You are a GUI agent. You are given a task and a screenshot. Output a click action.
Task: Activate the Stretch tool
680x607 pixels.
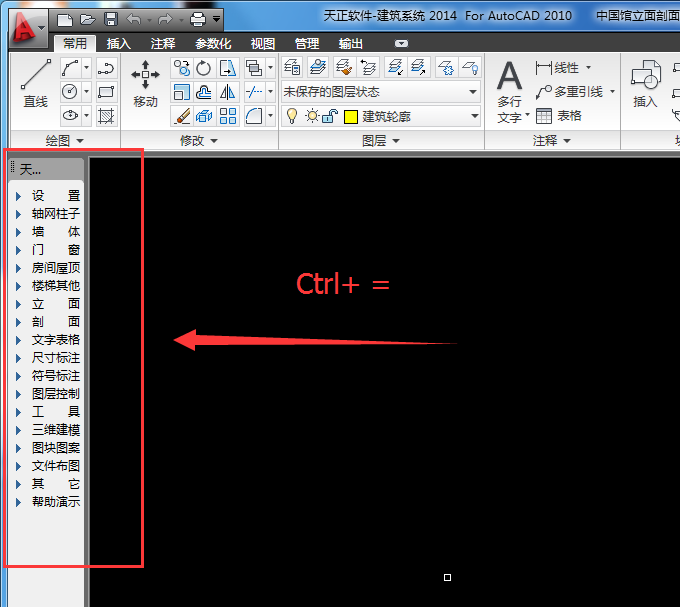coord(227,68)
